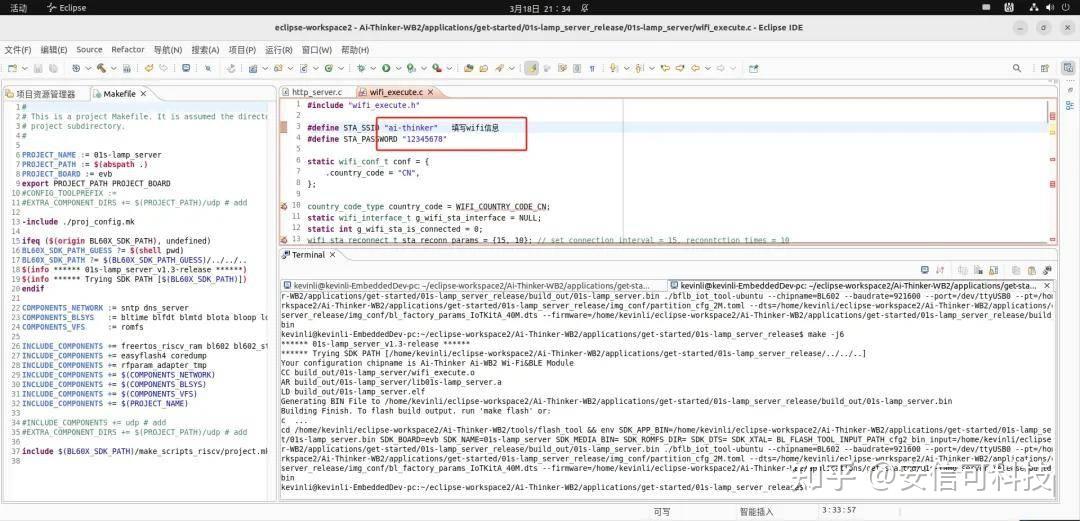Screen dimensions: 1080x521
Task: Click the 活动 Activities button
Action: 19,8
